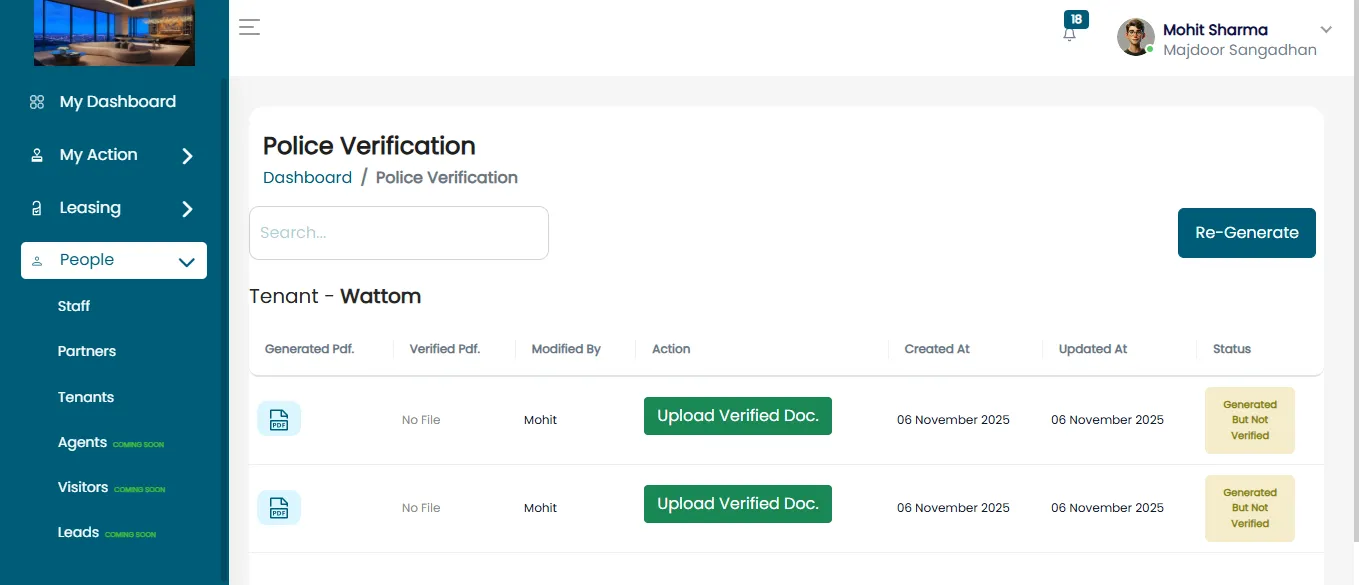Select the Visitors submenu item
The height and width of the screenshot is (585, 1359).
coord(83,487)
